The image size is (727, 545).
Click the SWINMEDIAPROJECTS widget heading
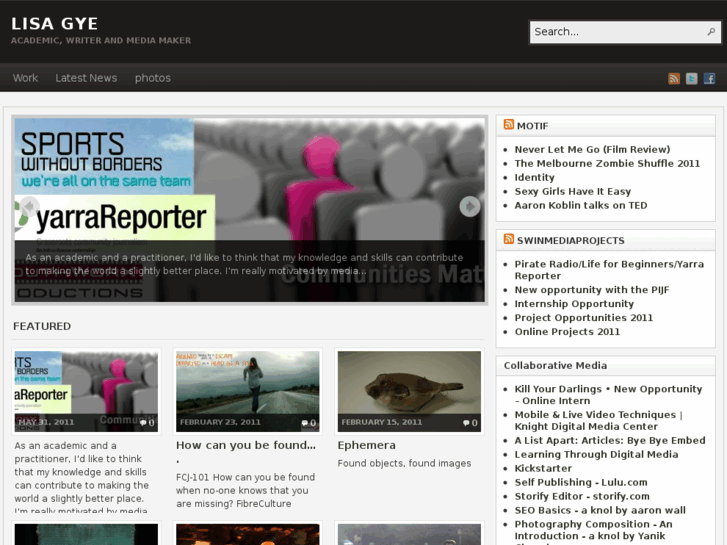[570, 240]
